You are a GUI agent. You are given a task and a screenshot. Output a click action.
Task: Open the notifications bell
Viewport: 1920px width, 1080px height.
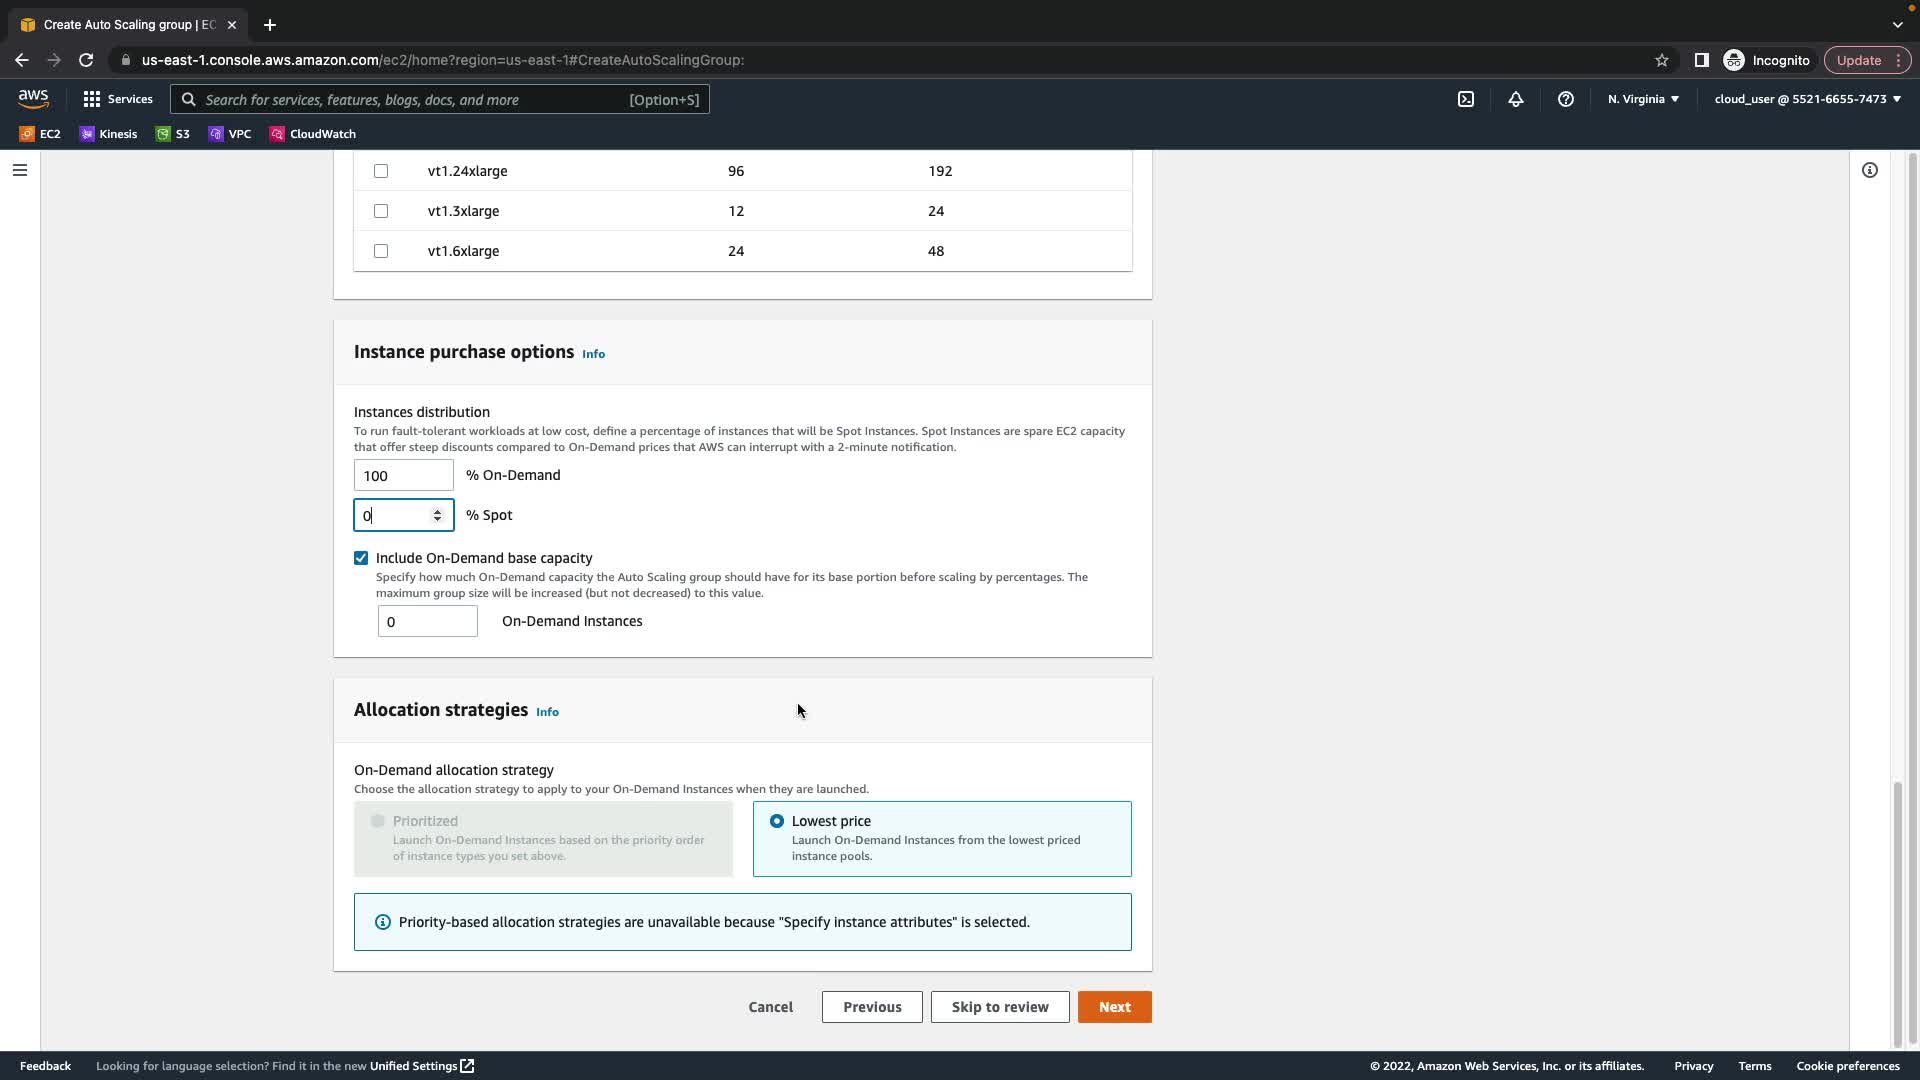click(x=1516, y=99)
